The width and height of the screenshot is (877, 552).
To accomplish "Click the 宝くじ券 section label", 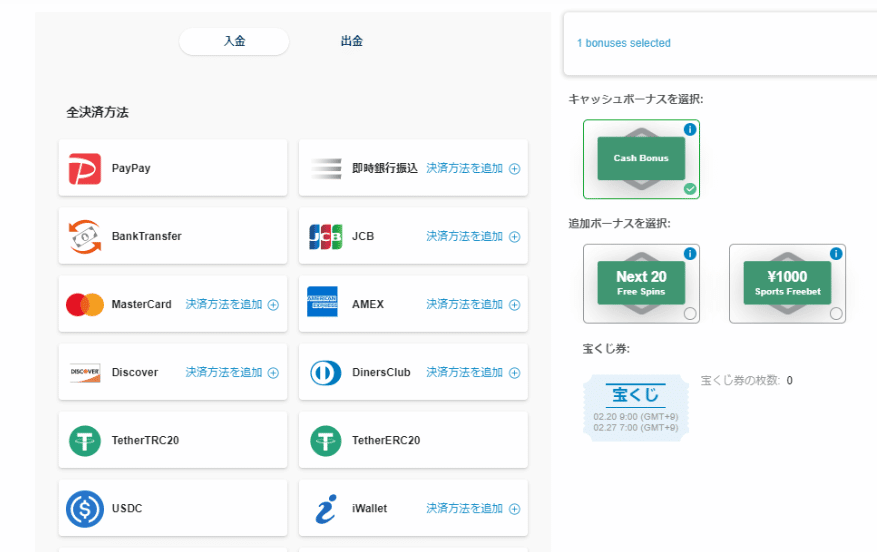I will click(x=606, y=349).
